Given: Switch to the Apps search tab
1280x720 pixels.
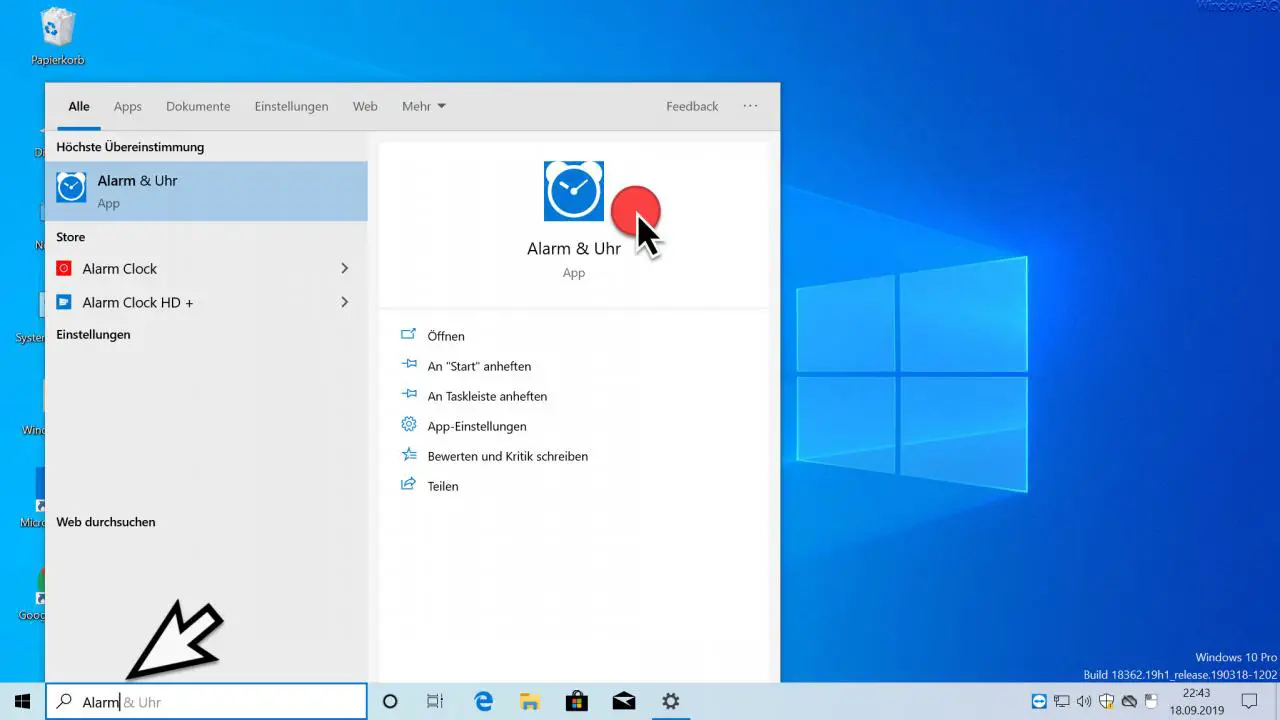Looking at the screenshot, I should click(x=128, y=106).
